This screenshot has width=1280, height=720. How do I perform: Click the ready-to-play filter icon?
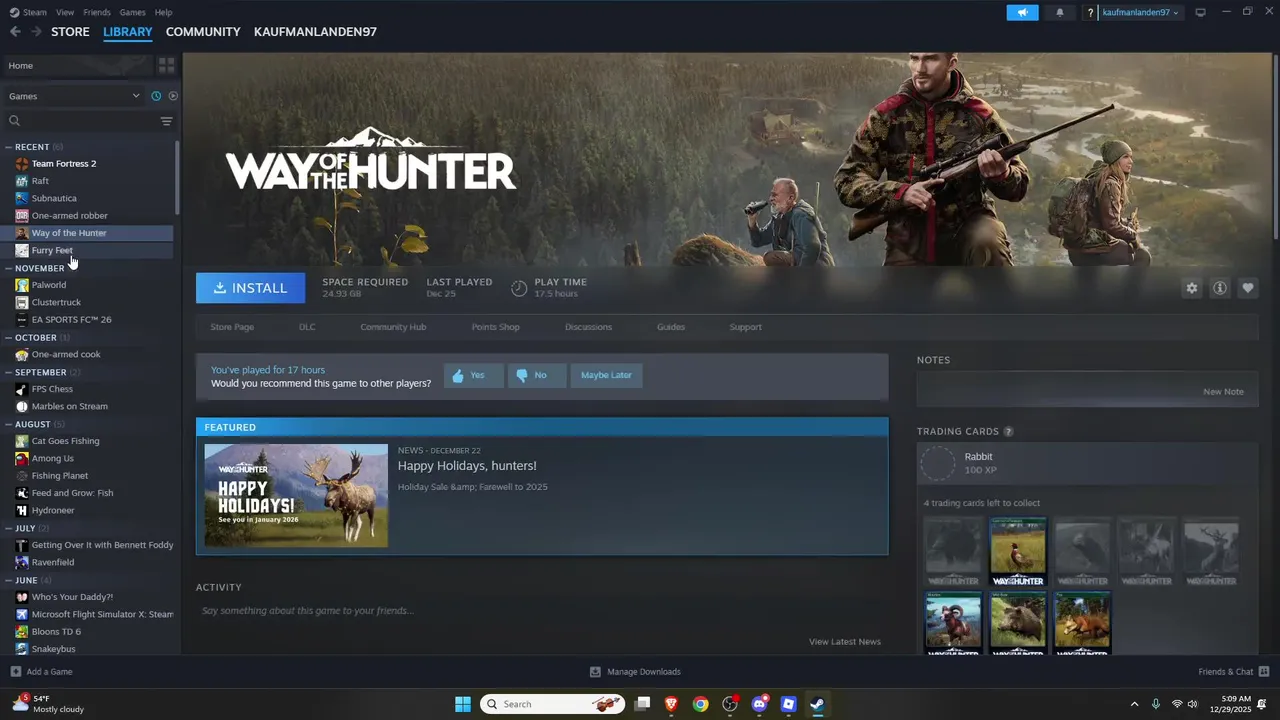pyautogui.click(x=173, y=96)
